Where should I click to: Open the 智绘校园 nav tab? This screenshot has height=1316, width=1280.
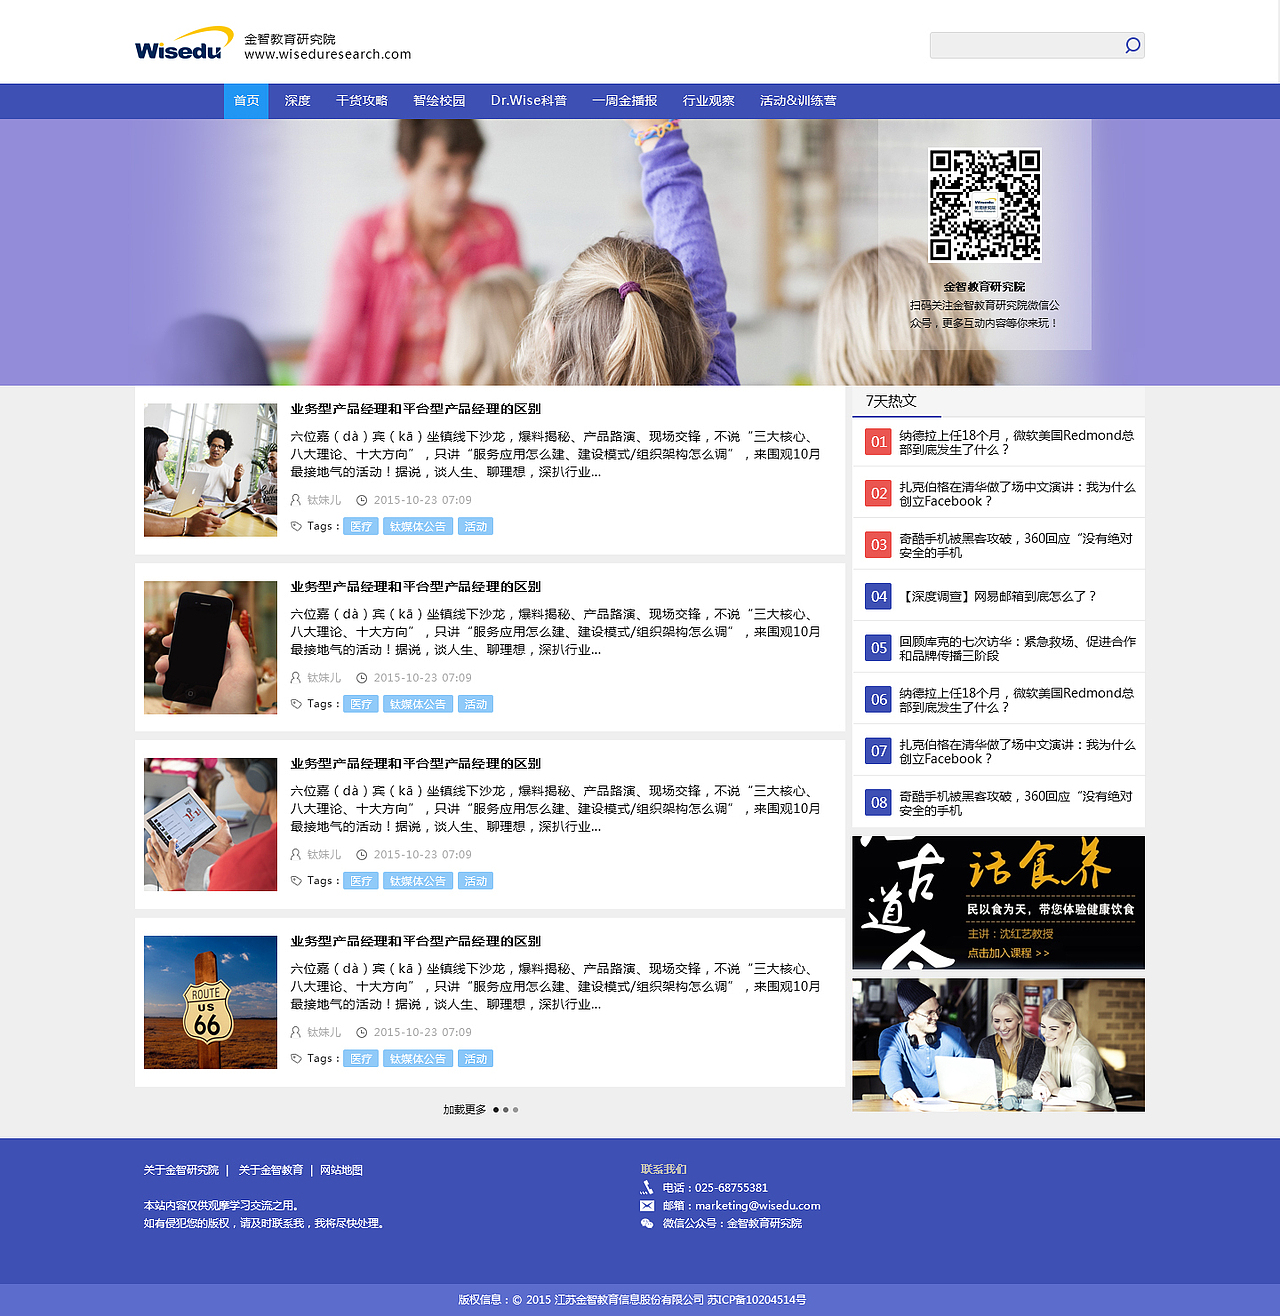click(x=439, y=101)
